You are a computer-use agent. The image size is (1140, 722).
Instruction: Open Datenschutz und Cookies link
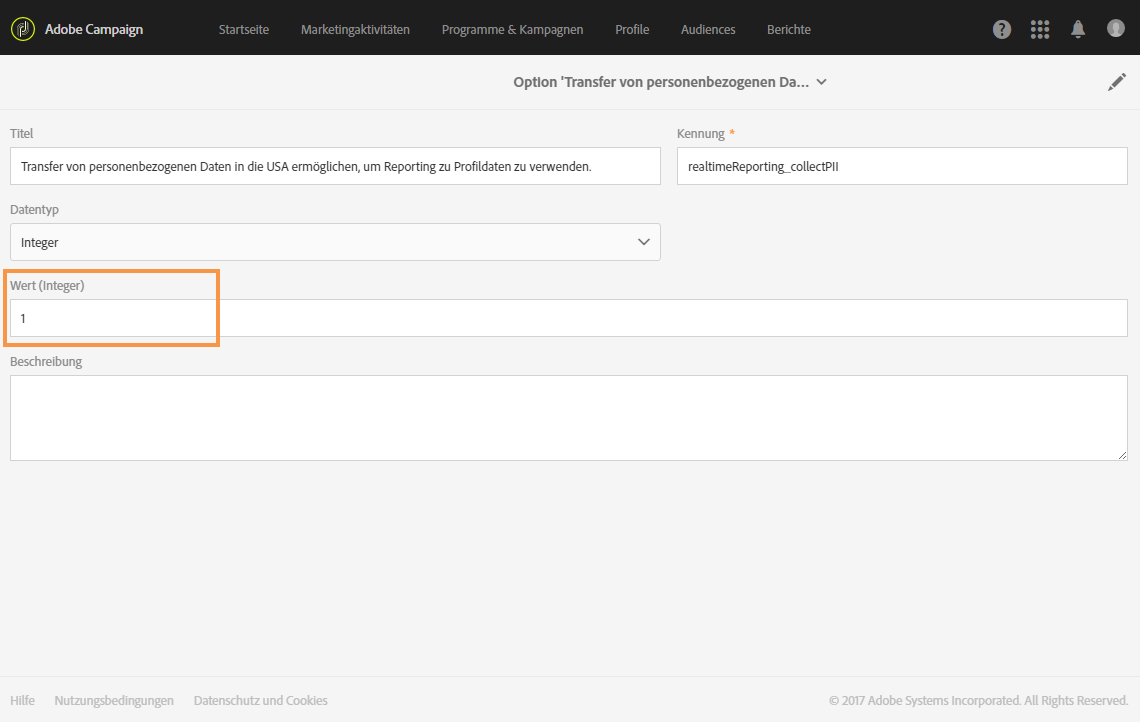click(260, 701)
